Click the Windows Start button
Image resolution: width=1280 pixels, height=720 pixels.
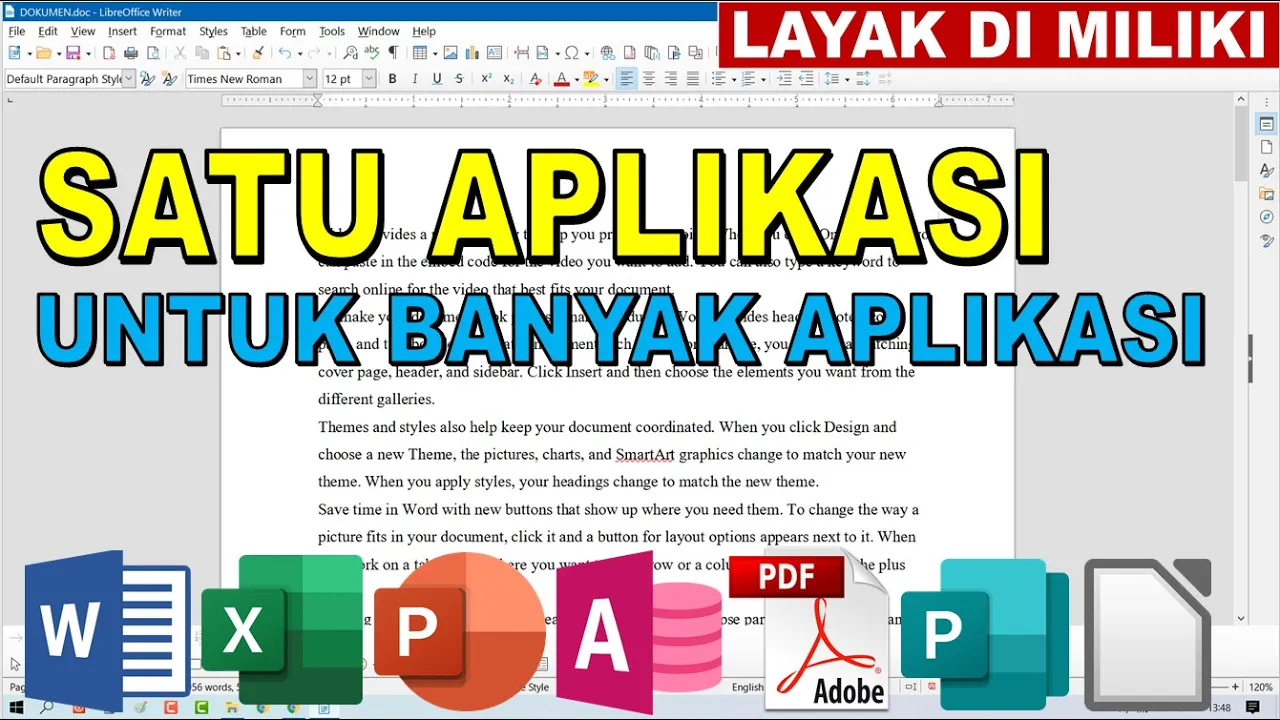point(15,707)
